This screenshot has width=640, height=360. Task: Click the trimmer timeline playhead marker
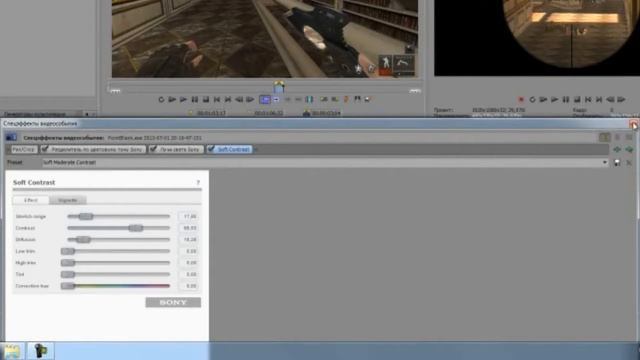(279, 87)
